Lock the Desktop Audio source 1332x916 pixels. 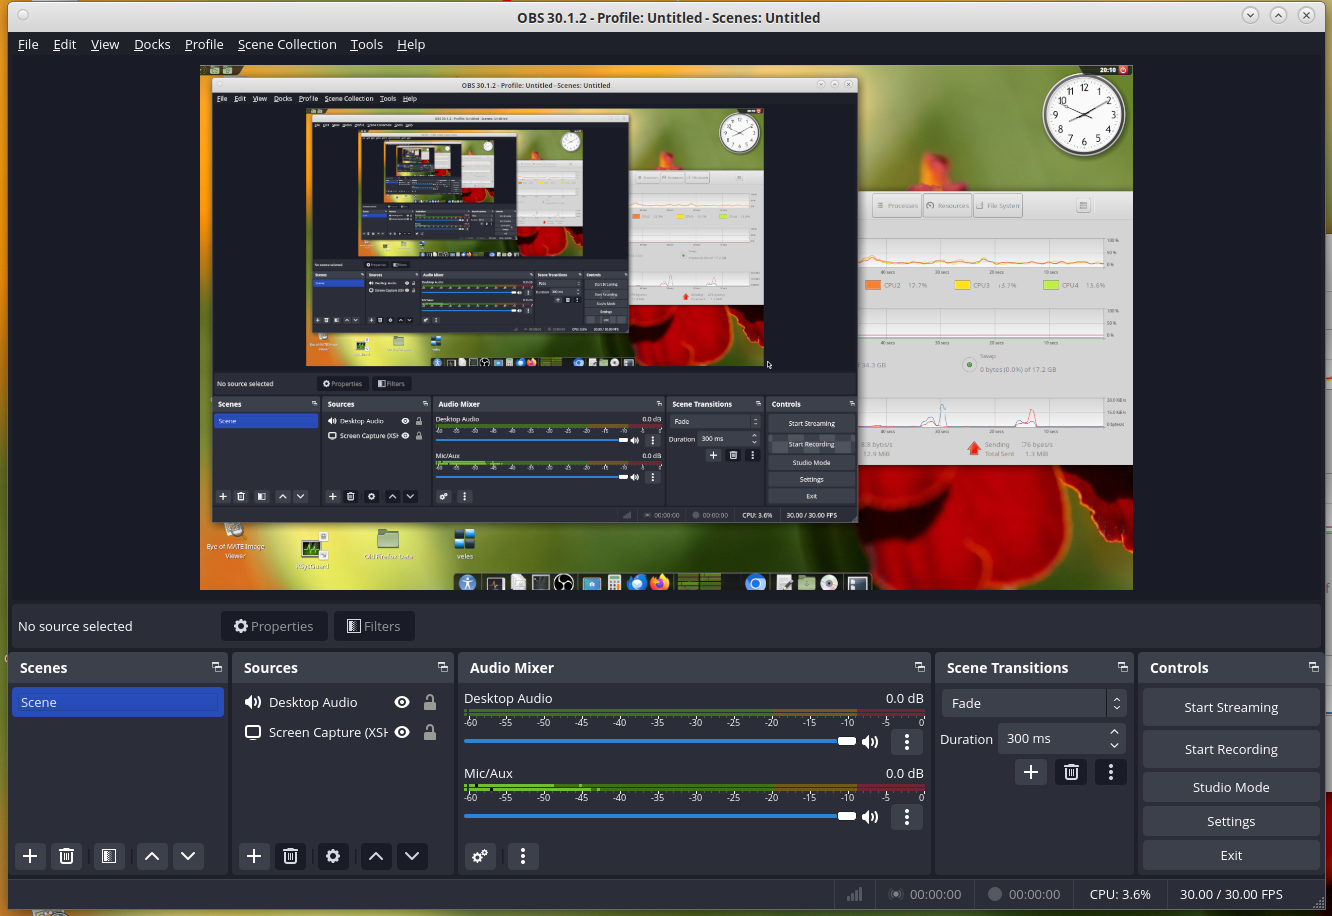[x=429, y=702]
